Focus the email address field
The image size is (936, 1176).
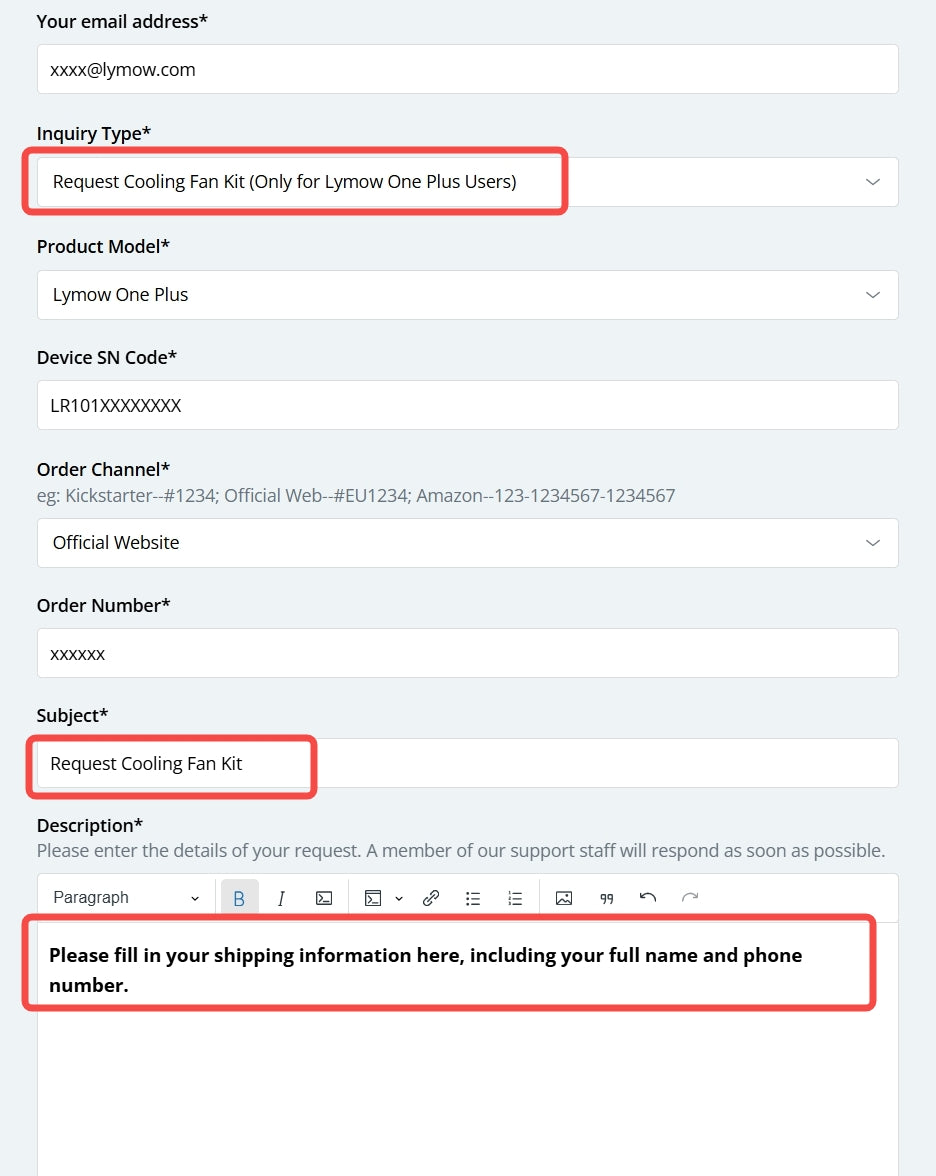(x=467, y=69)
